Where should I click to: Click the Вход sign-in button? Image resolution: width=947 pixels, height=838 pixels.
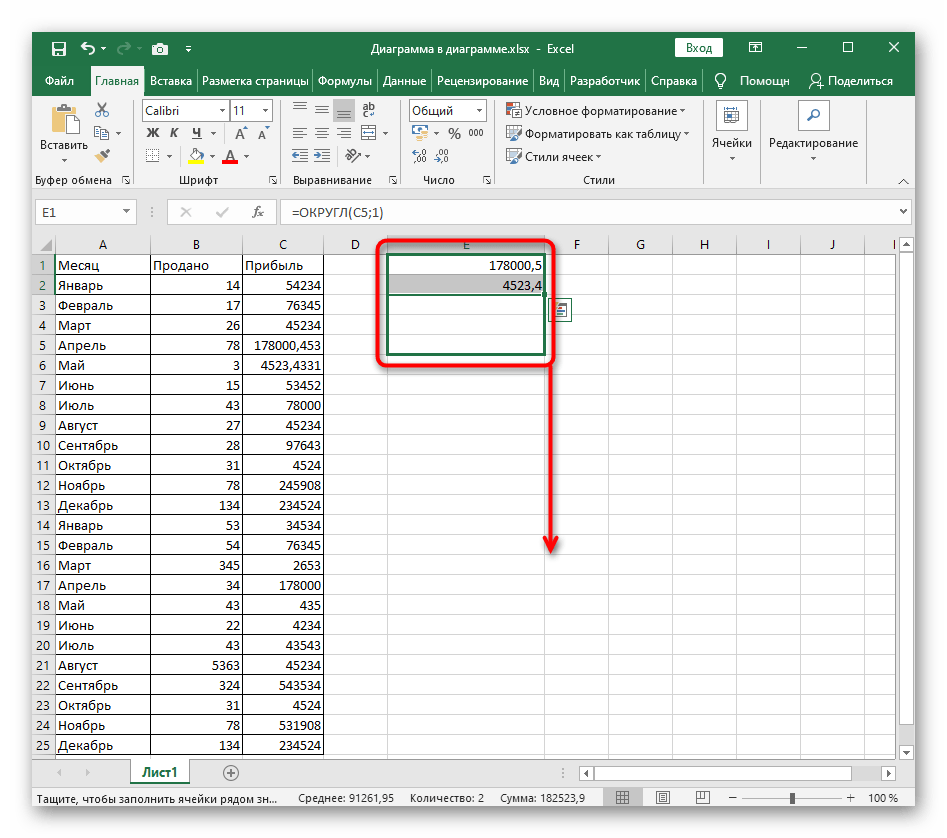(x=699, y=48)
